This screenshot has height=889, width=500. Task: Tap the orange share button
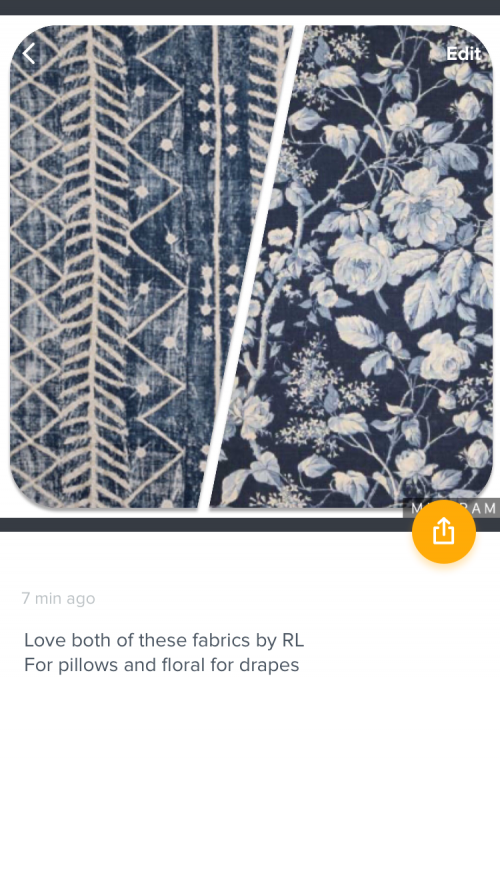[x=443, y=532]
